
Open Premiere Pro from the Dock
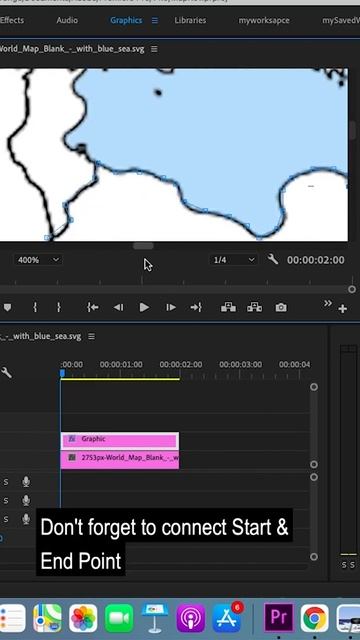click(x=279, y=618)
